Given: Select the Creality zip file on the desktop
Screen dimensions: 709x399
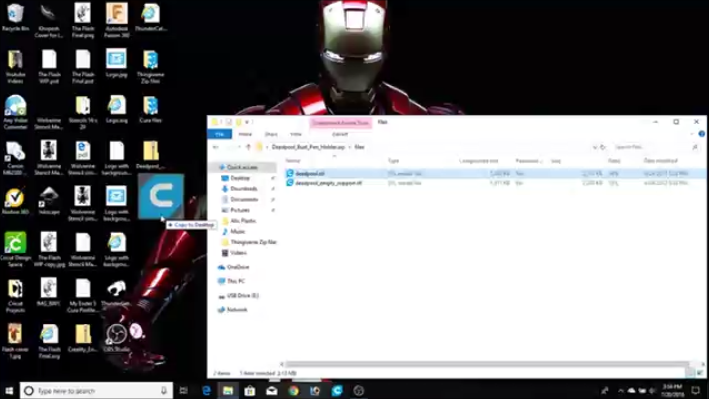Looking at the screenshot, I should [x=83, y=338].
